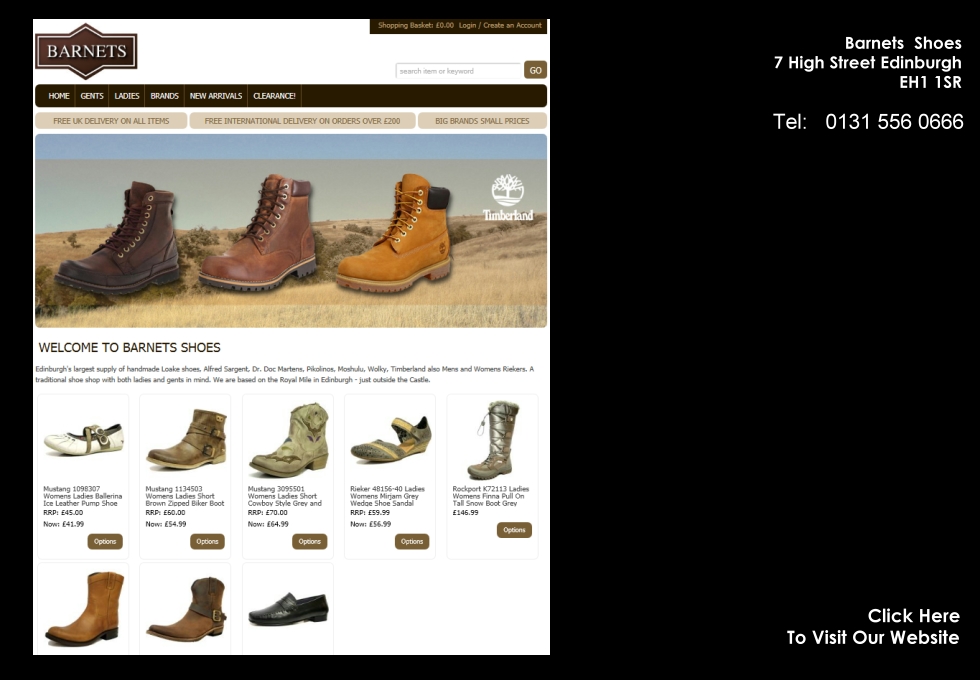
Task: Open the black loafer shoe thumbnail
Action: [x=288, y=609]
